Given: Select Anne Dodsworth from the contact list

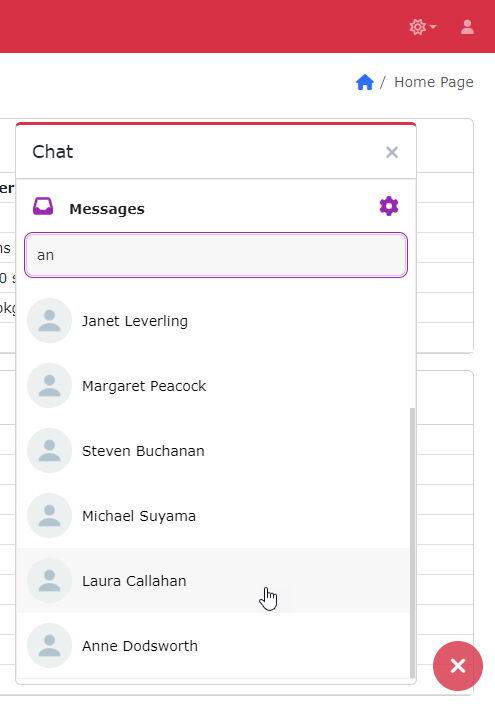Looking at the screenshot, I should pos(213,646).
